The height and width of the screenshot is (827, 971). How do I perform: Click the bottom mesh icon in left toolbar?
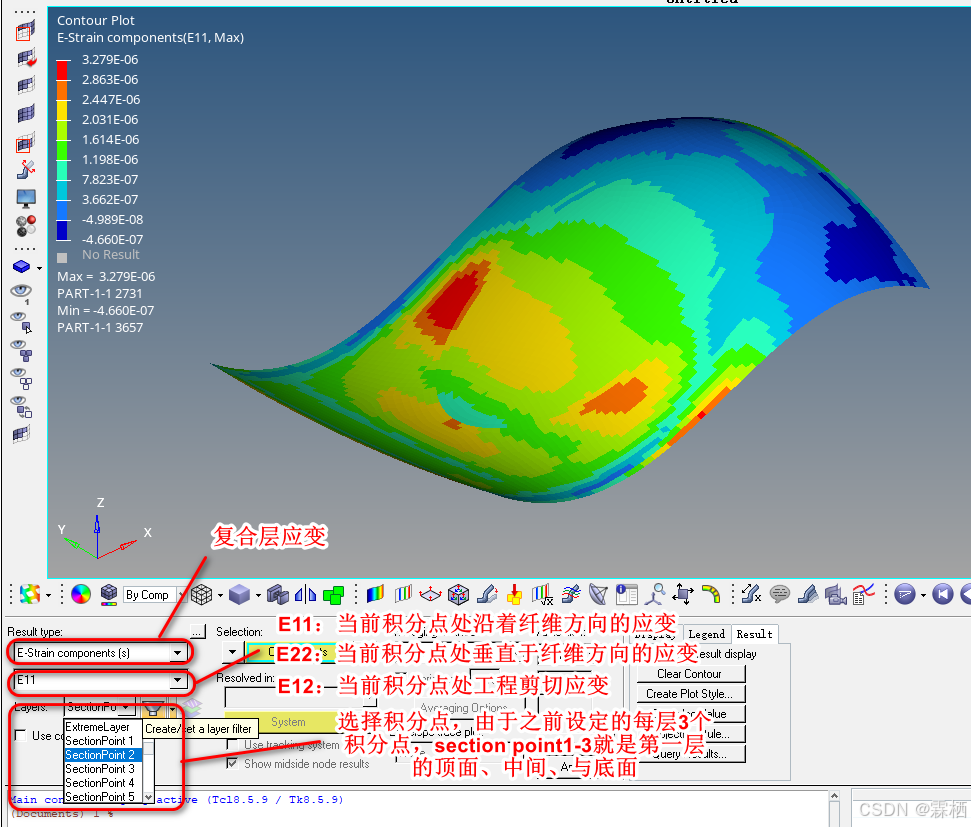coord(21,434)
